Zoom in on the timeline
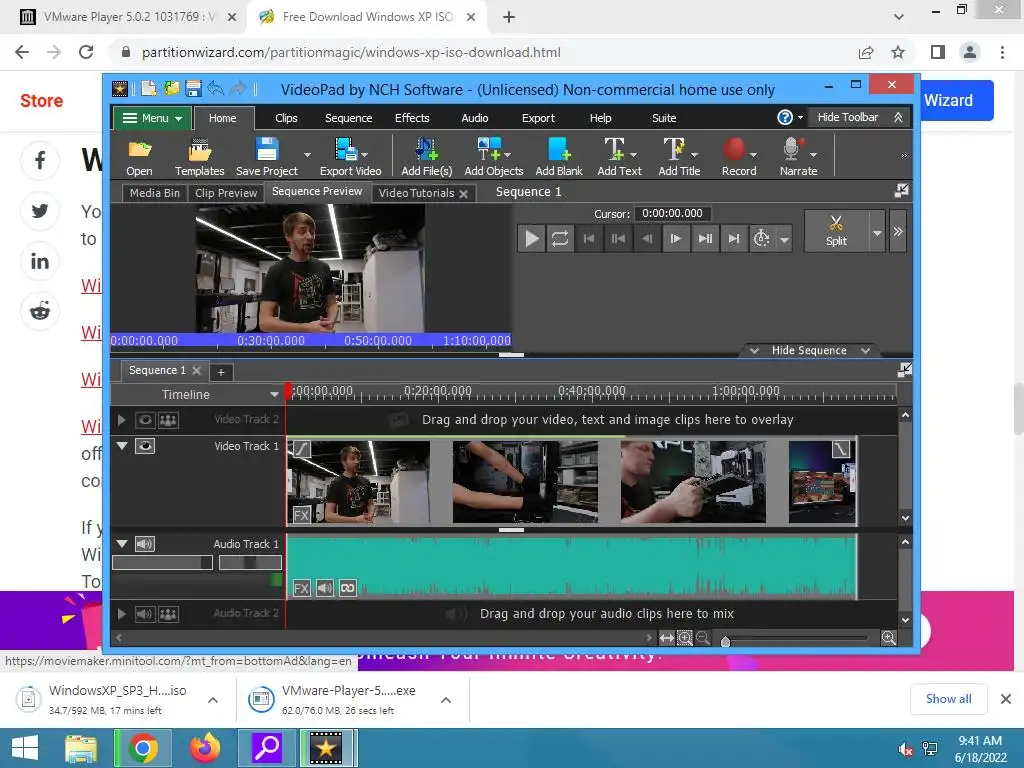The image size is (1024, 768). 888,637
